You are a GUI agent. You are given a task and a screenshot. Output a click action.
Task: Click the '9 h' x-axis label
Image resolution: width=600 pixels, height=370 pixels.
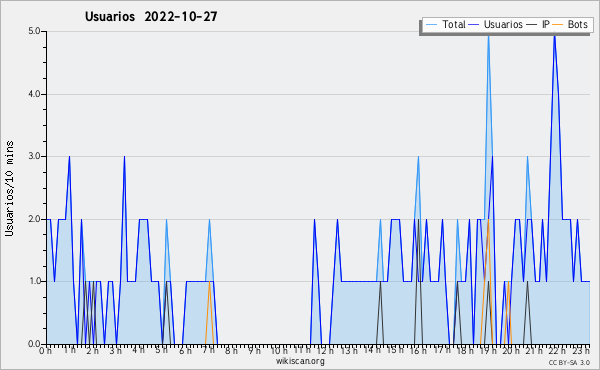coord(254,351)
